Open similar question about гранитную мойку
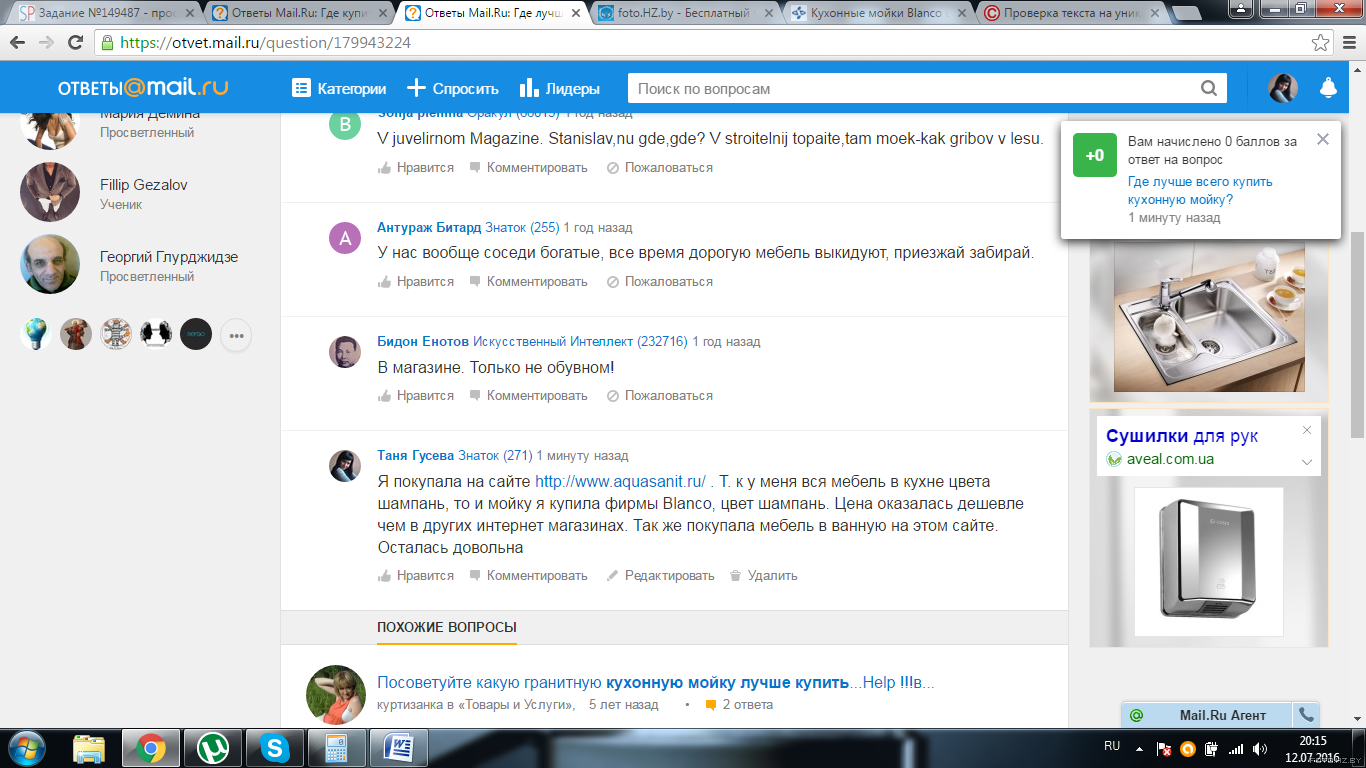The image size is (1366, 768). (655, 683)
